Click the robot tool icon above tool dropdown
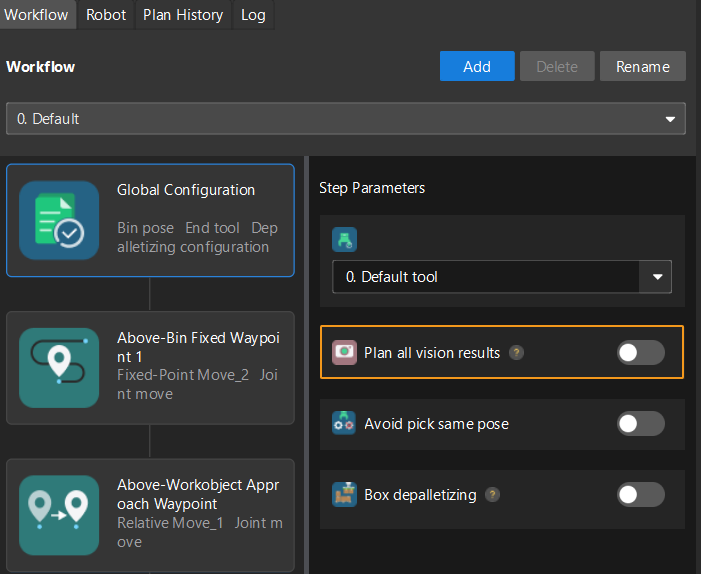 344,240
